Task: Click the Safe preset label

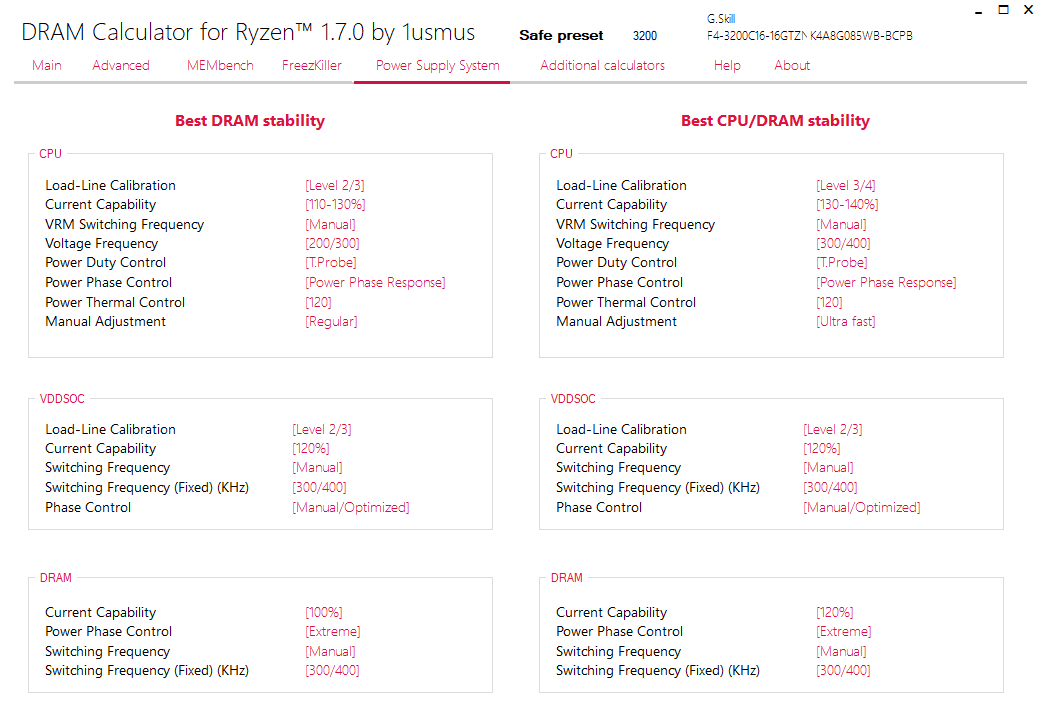Action: click(x=561, y=36)
